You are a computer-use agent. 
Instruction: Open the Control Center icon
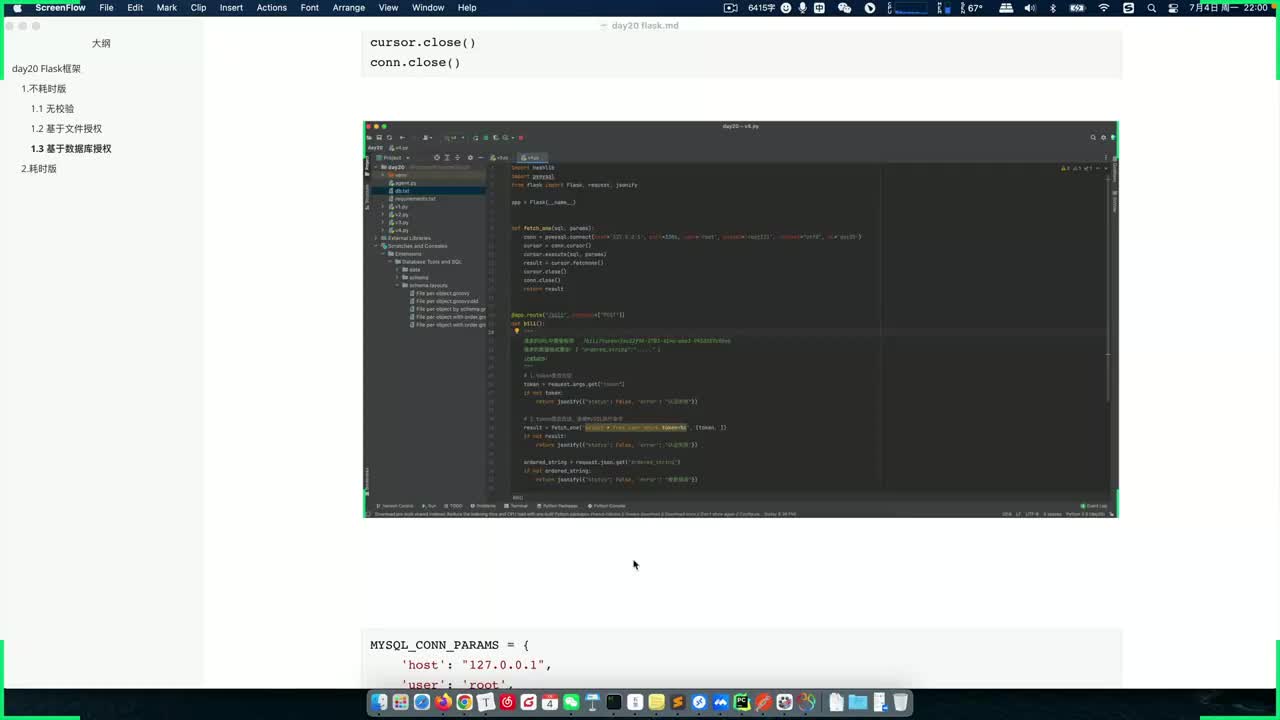click(1172, 7)
